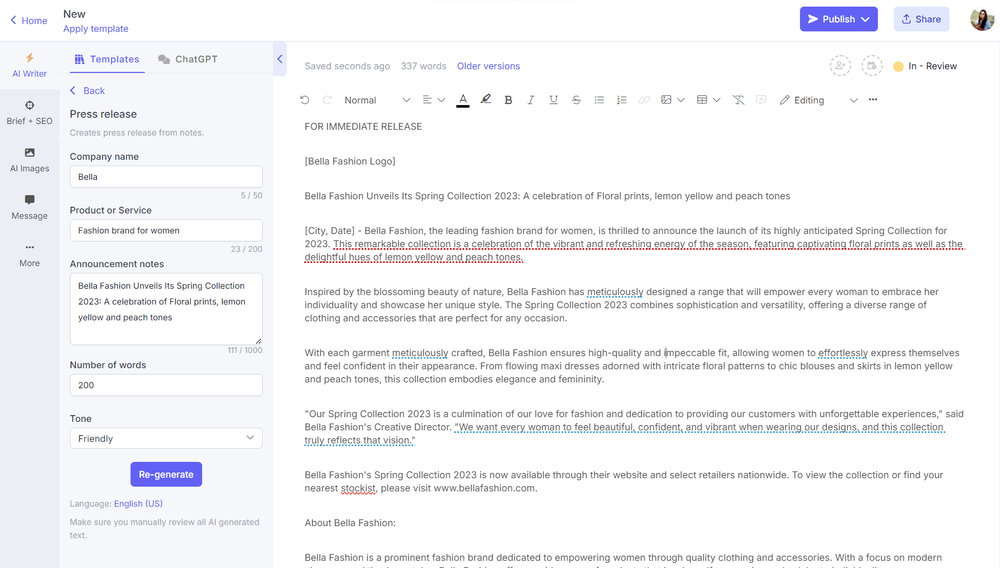The image size is (1000, 568).
Task: Toggle italic formatting
Action: pyautogui.click(x=531, y=100)
